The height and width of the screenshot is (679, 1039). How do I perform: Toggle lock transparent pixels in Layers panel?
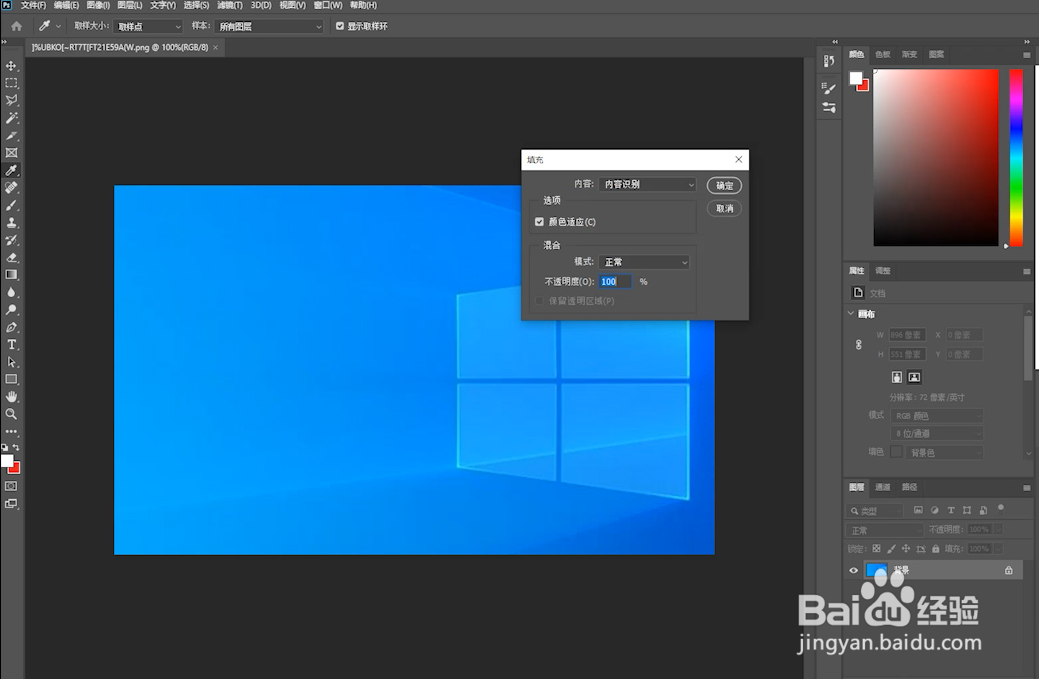point(876,548)
